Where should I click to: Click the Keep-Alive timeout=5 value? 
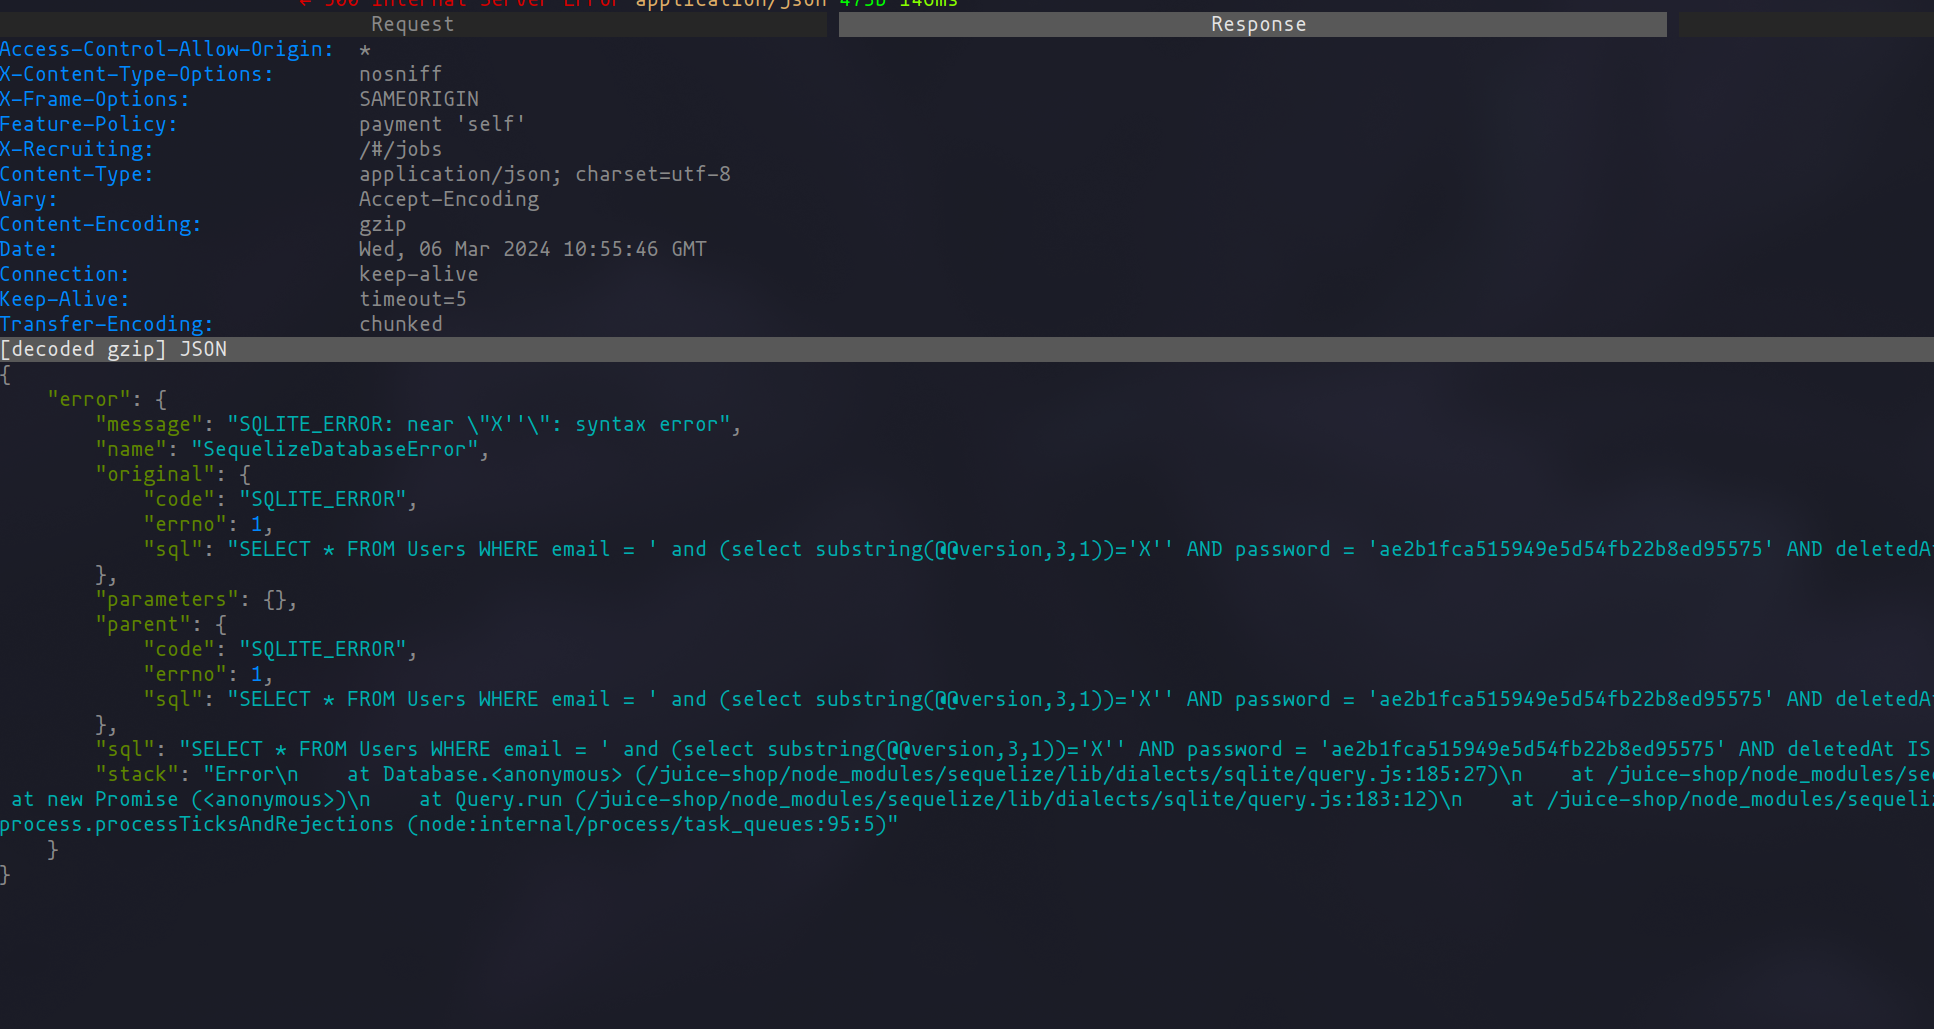[412, 299]
